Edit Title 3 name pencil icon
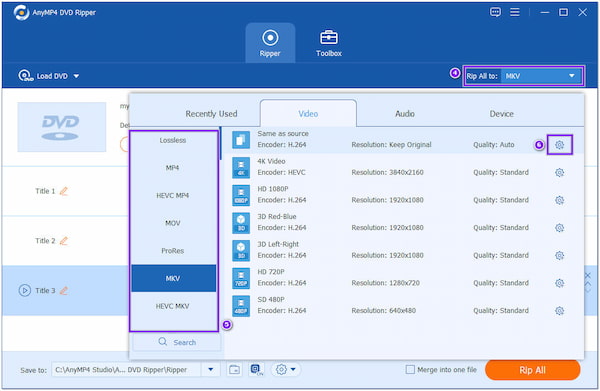The width and height of the screenshot is (600, 391). 64,291
